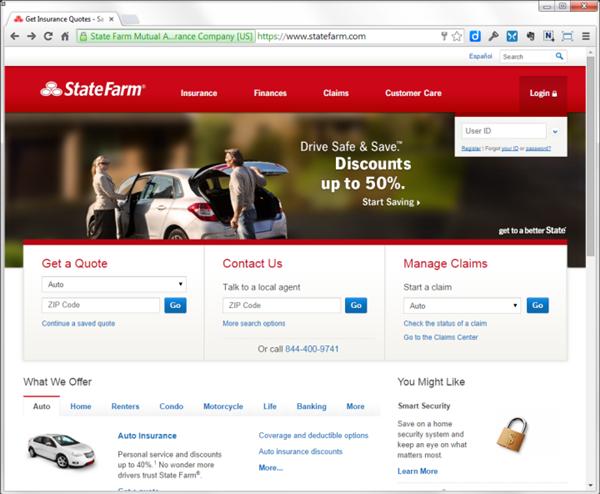Click 'Continue a saved quote' link

(78, 324)
